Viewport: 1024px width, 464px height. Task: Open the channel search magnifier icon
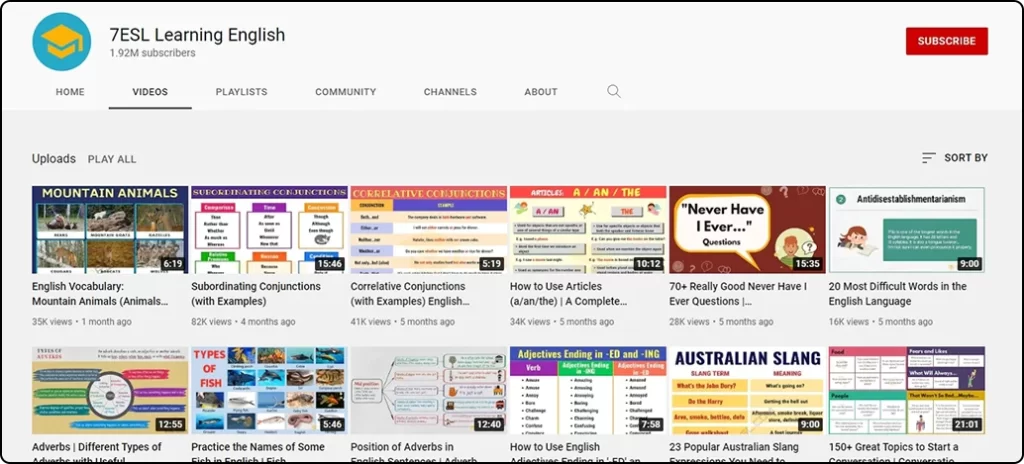click(x=614, y=91)
